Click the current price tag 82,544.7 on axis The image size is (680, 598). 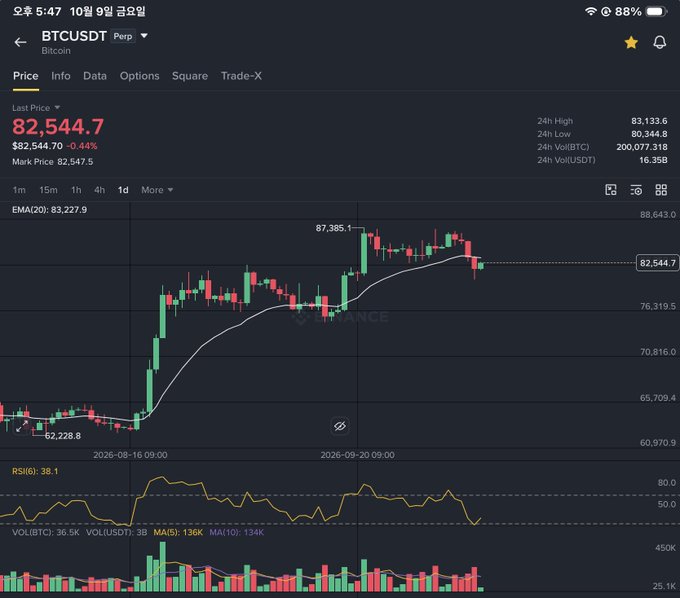click(657, 263)
